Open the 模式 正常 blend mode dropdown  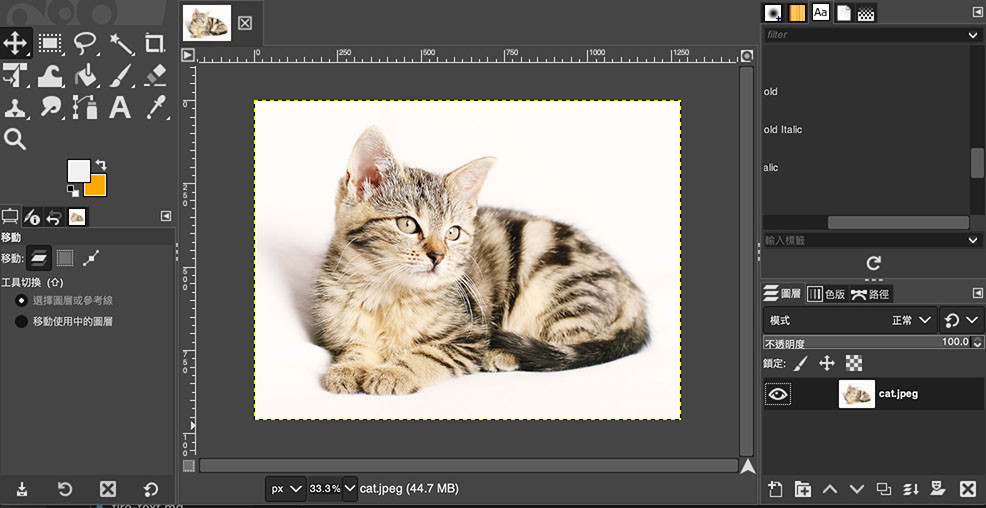(x=850, y=321)
